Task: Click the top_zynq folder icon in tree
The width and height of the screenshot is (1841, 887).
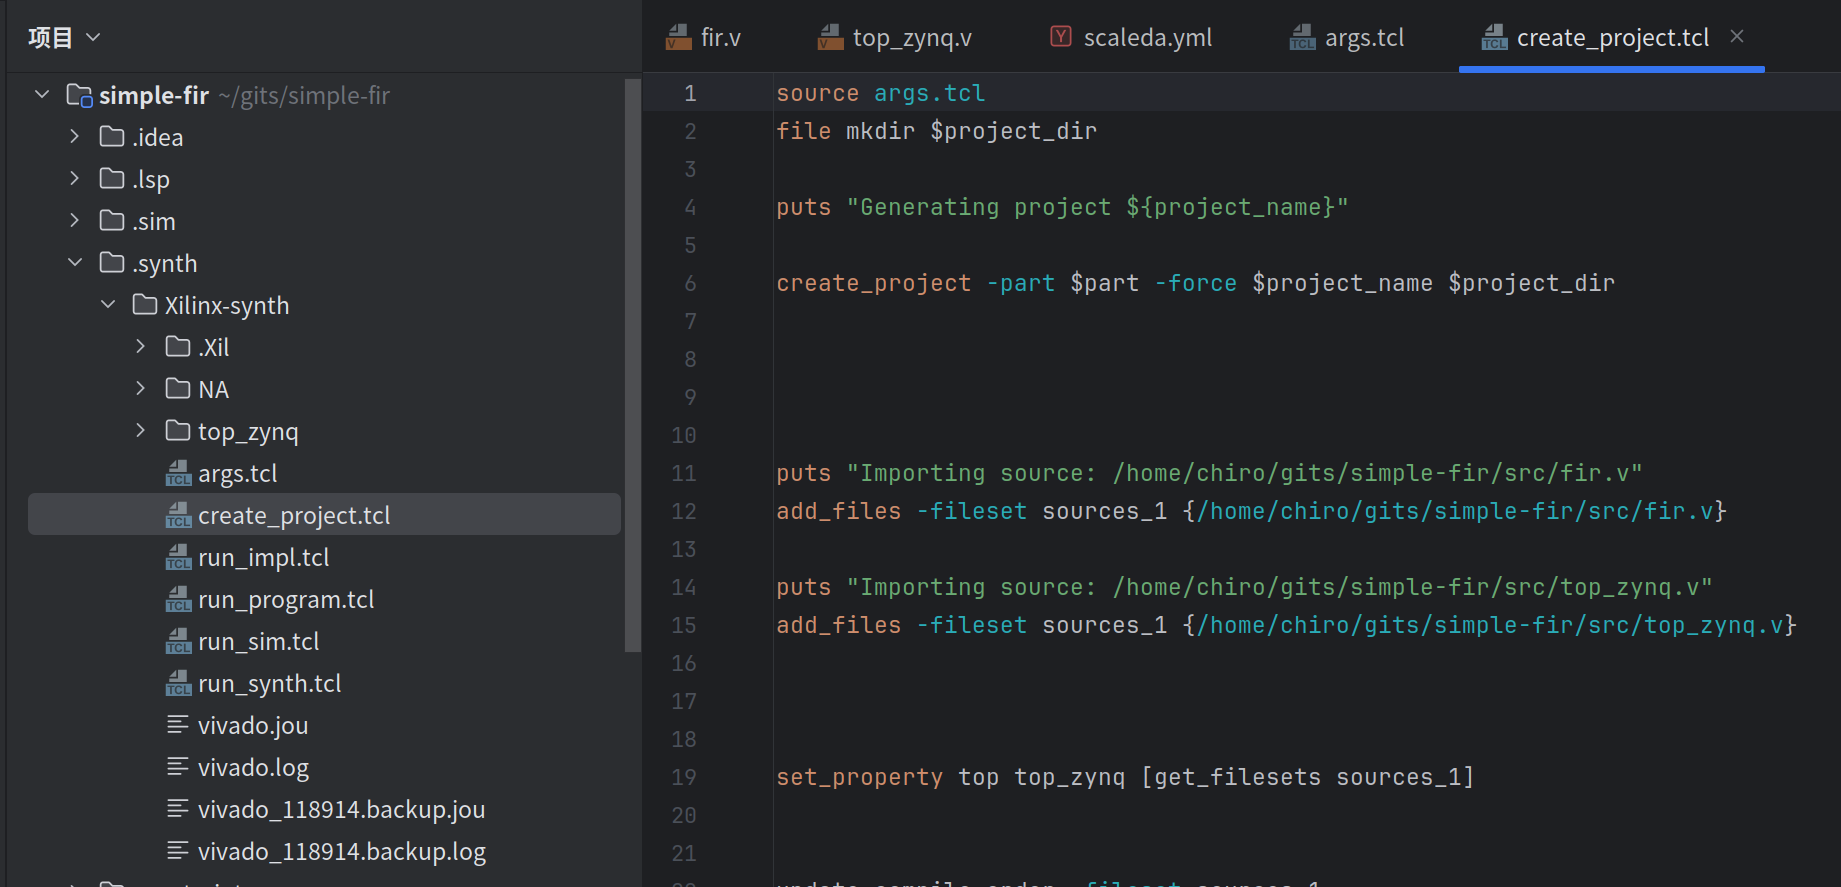Action: (178, 430)
